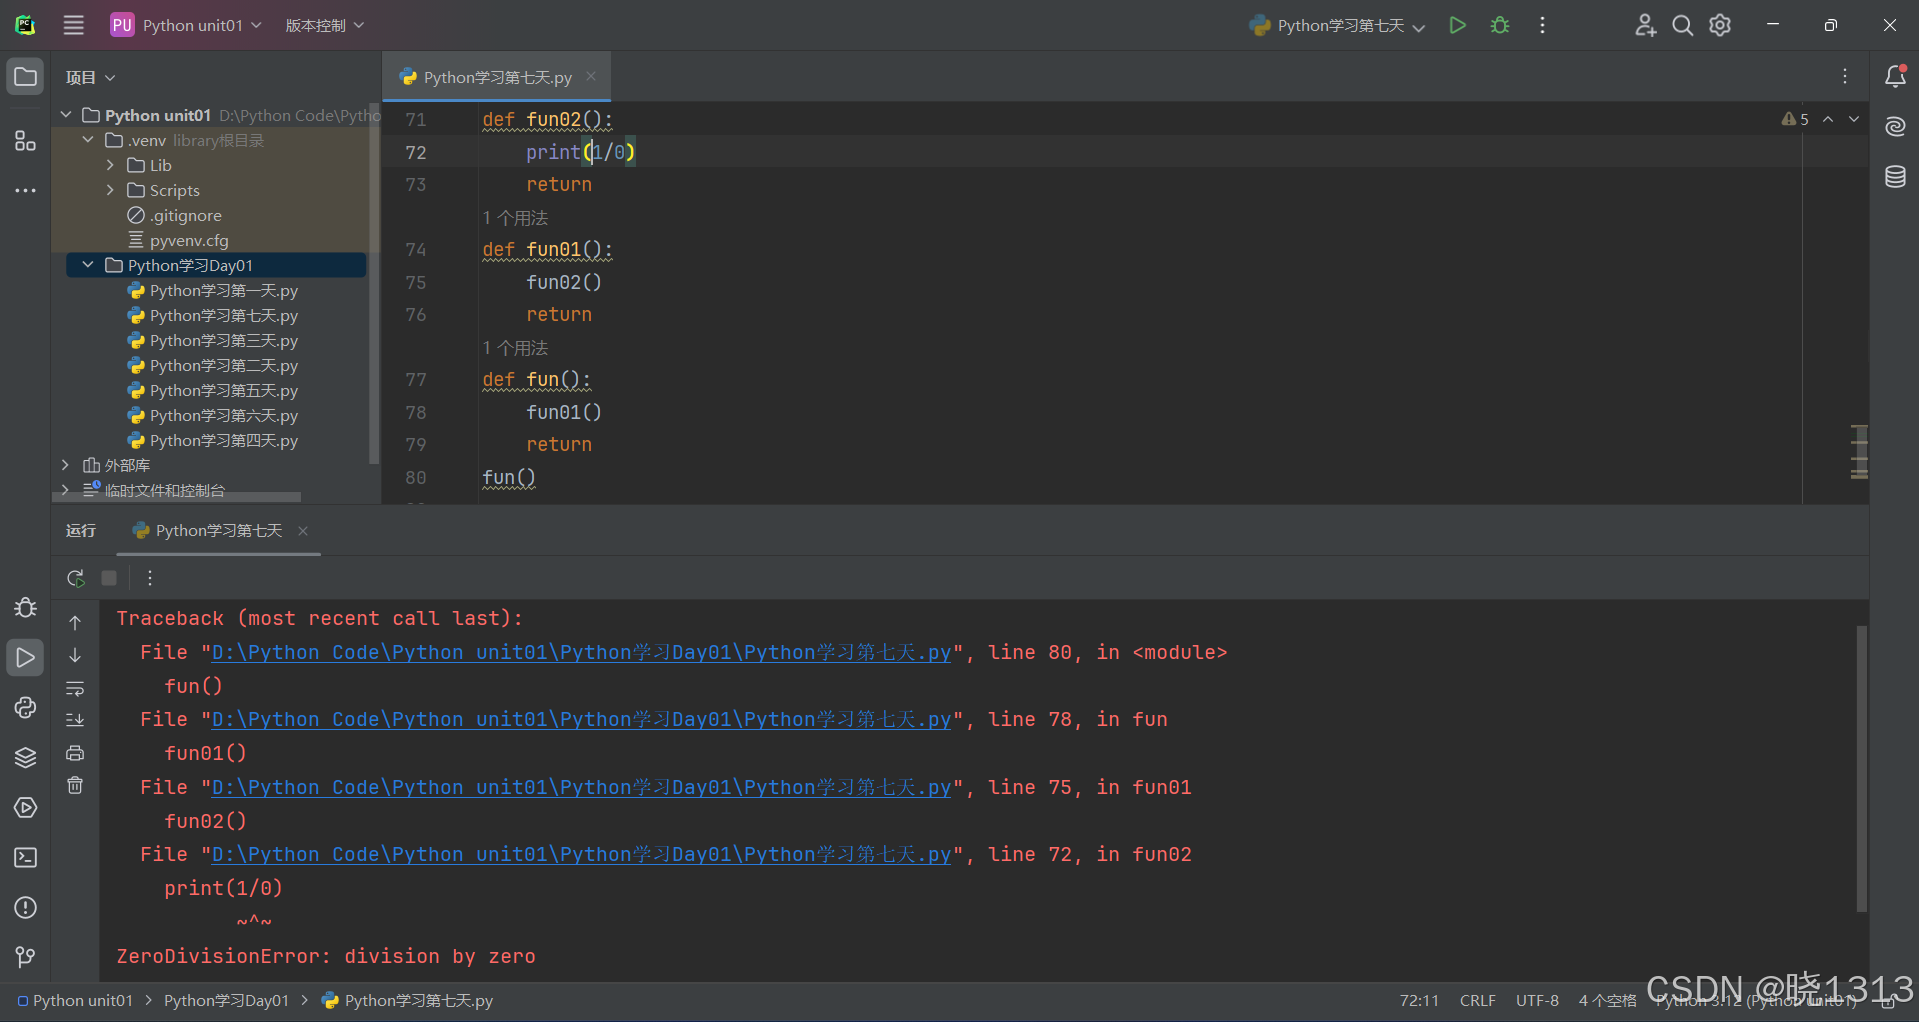Screen dimensions: 1919x1022
Task: Start debugging with the bug icon
Action: [1500, 25]
